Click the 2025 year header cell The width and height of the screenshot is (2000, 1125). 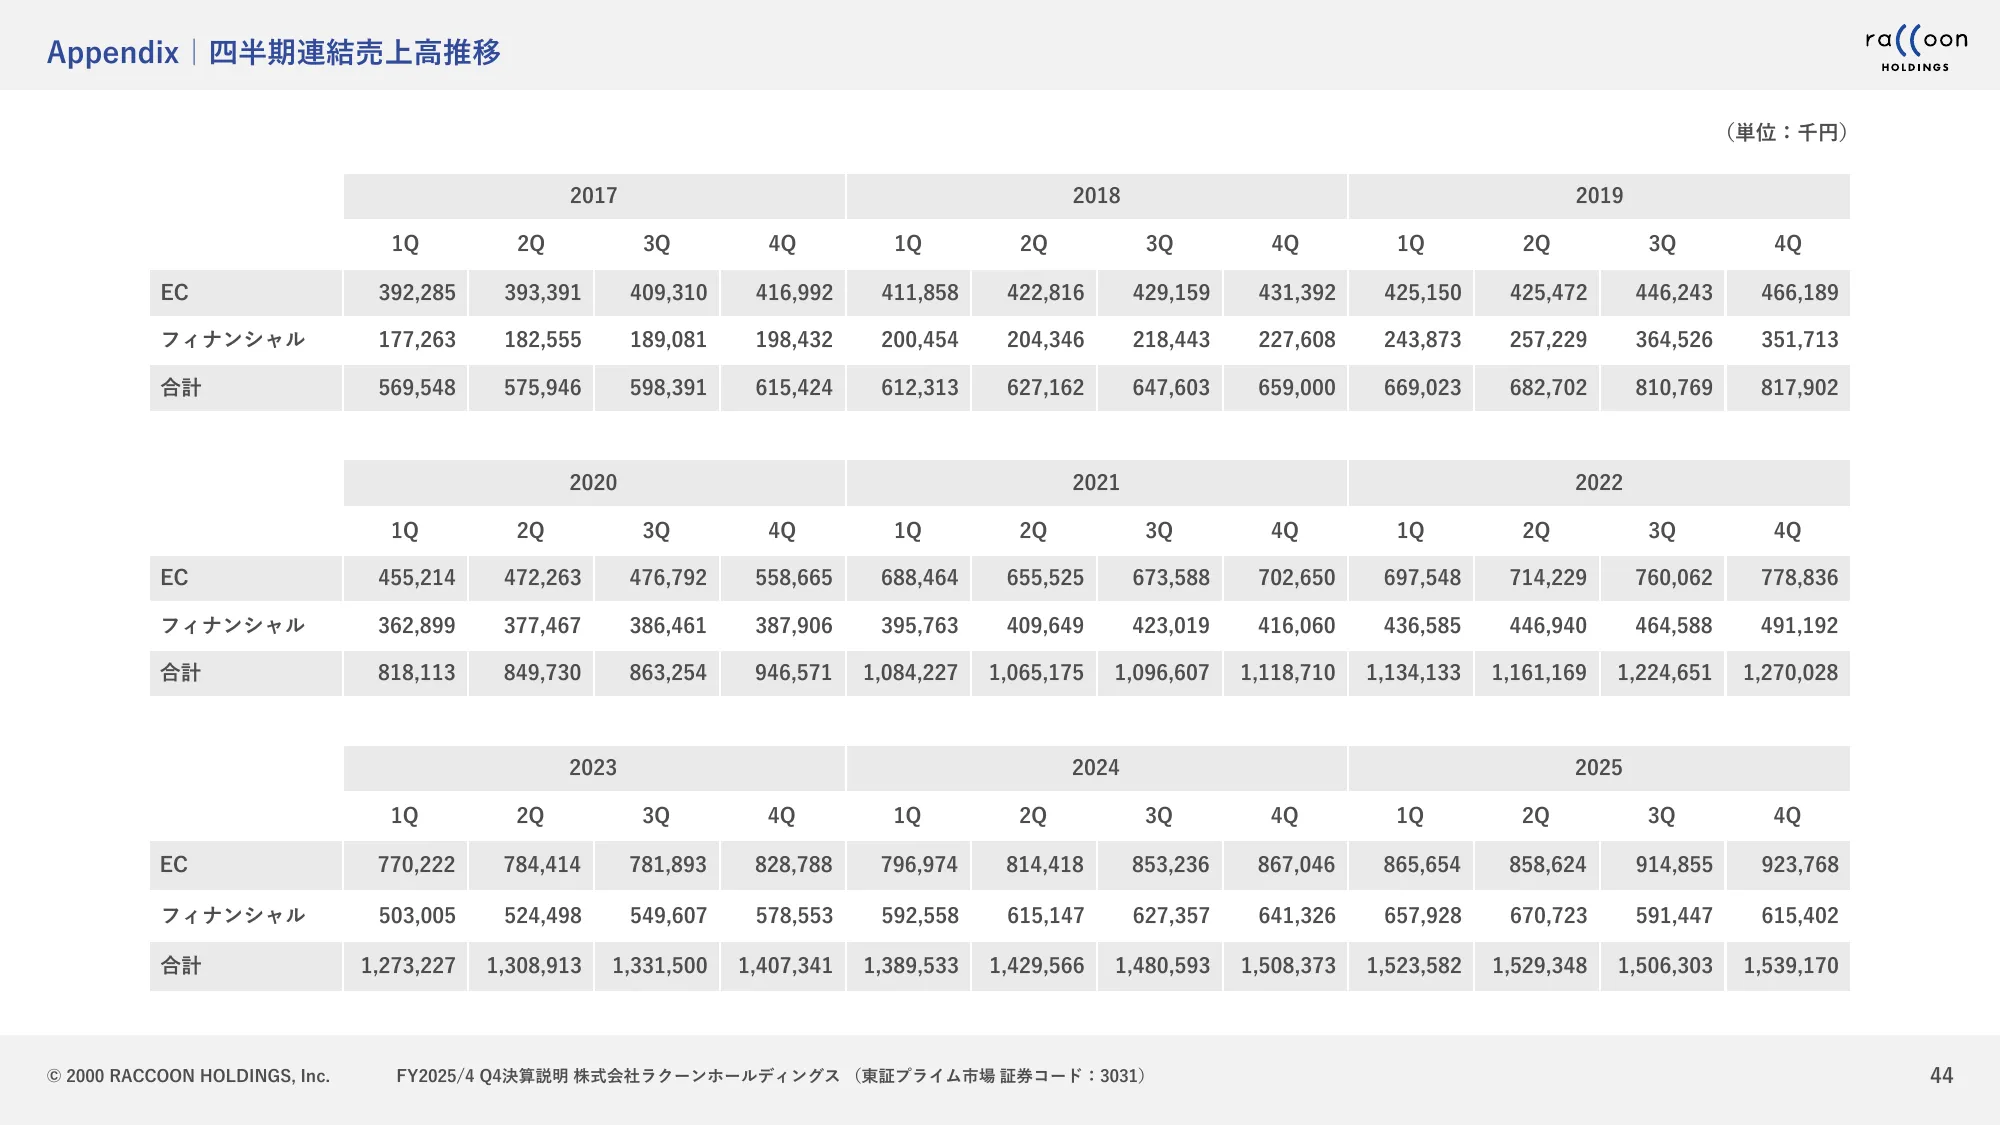point(1598,768)
